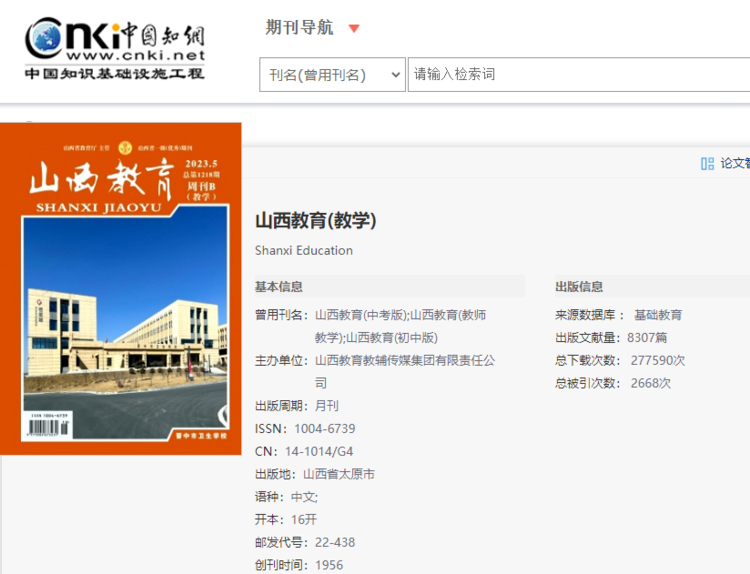Open the 刊名(曾用刊名) search field dropdown

point(332,75)
